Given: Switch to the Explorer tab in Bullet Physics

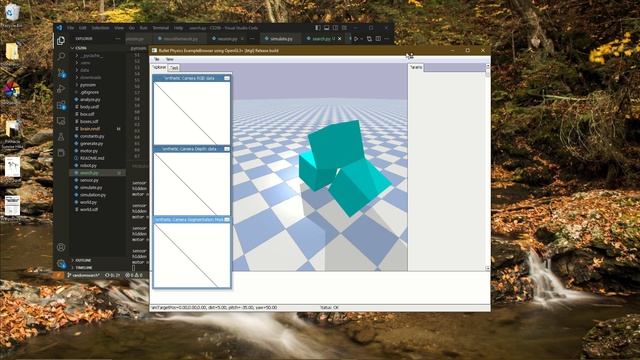Looking at the screenshot, I should click(x=159, y=67).
